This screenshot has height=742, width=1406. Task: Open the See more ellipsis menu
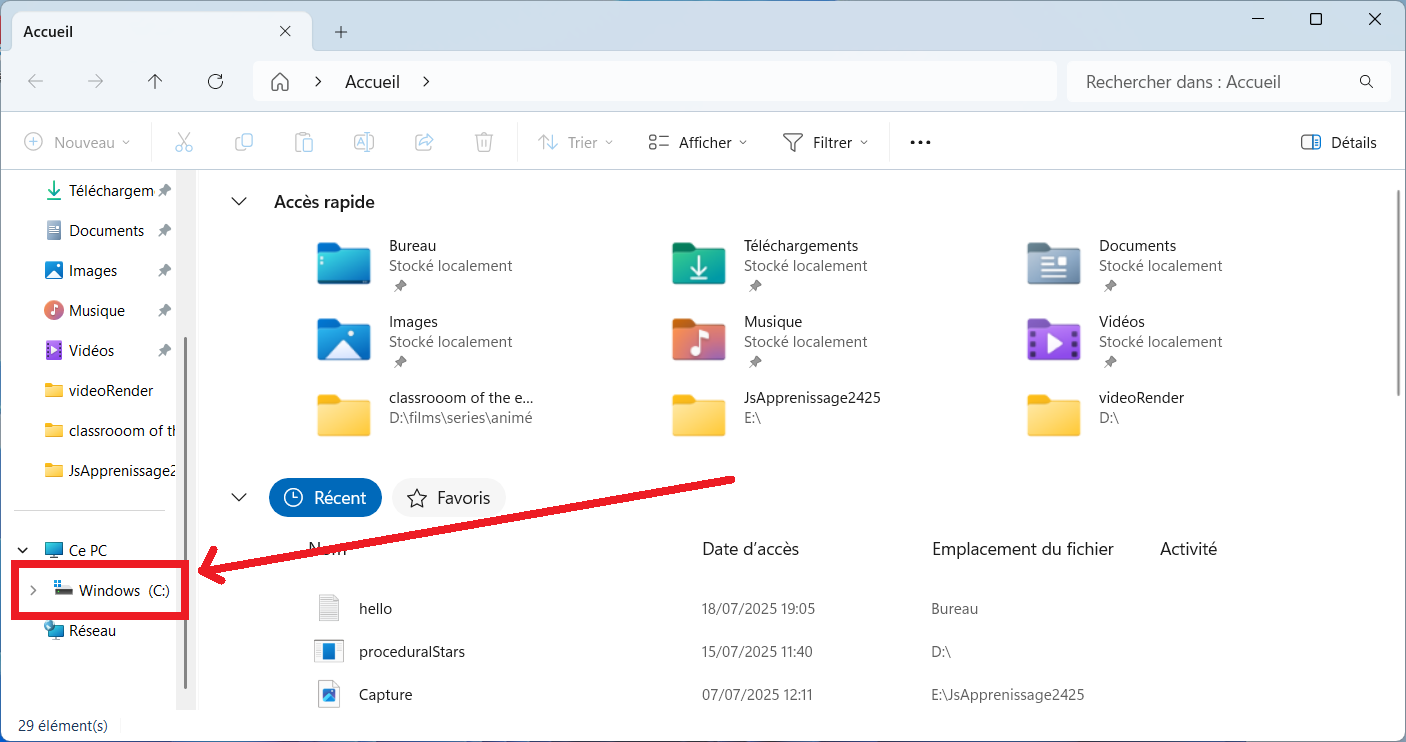point(920,143)
